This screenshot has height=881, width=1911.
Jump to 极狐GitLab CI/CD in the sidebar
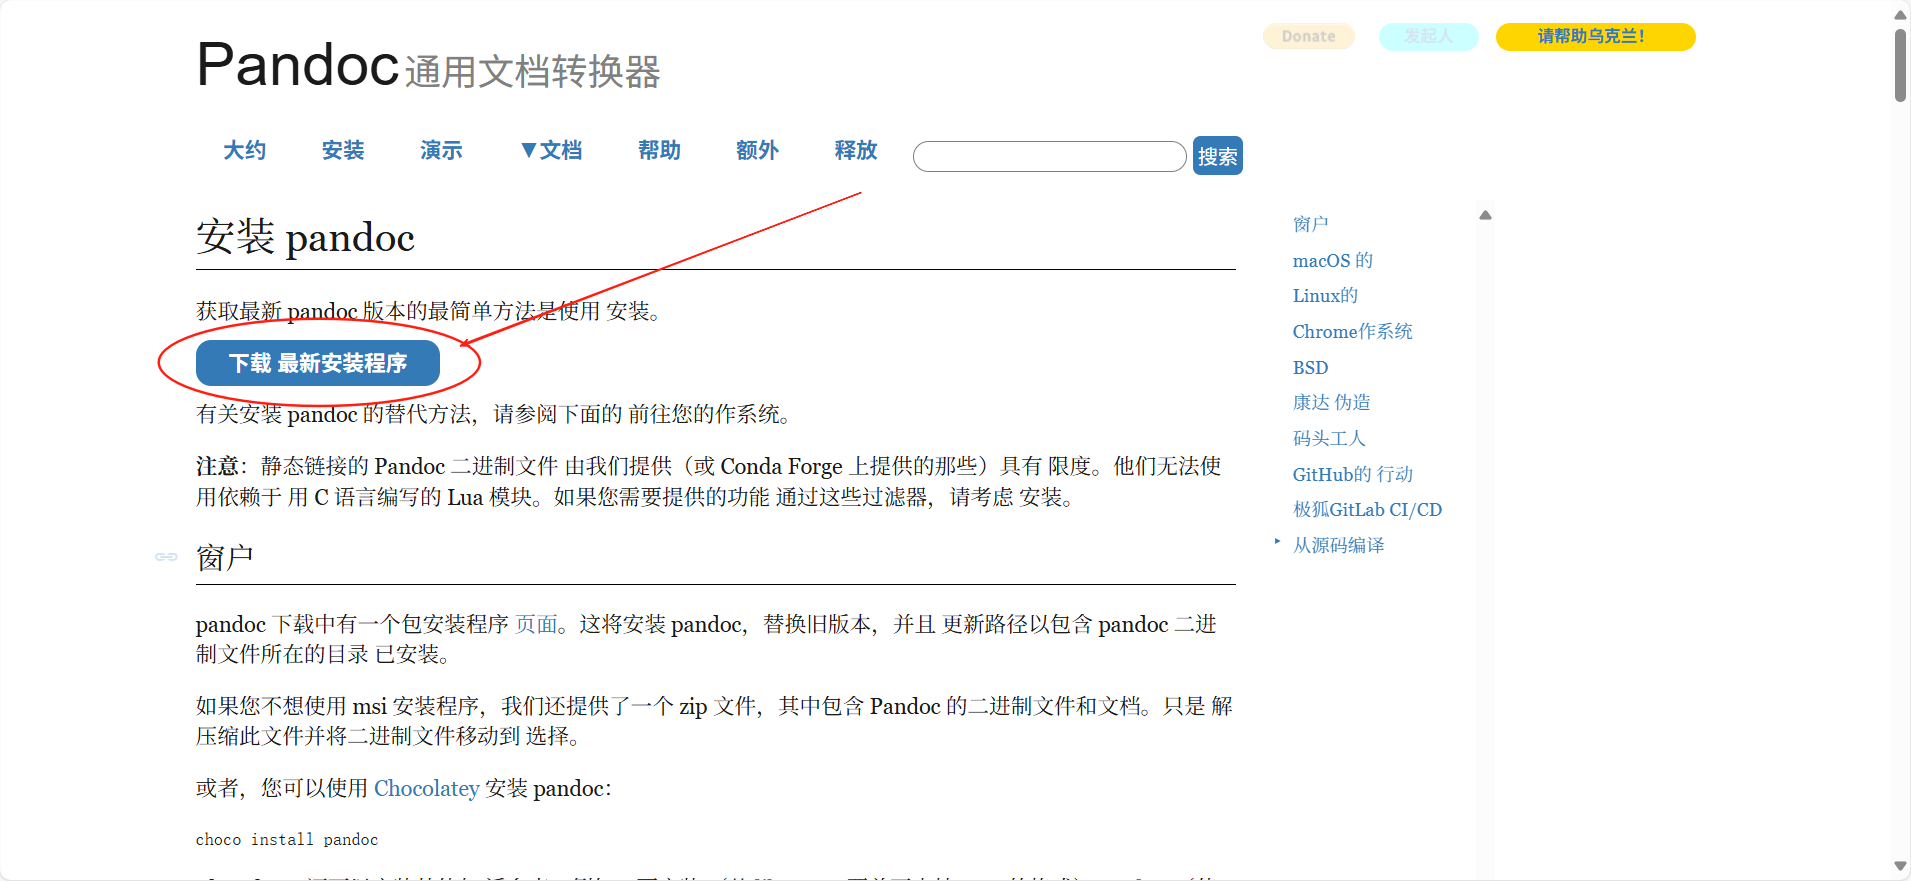point(1367,509)
